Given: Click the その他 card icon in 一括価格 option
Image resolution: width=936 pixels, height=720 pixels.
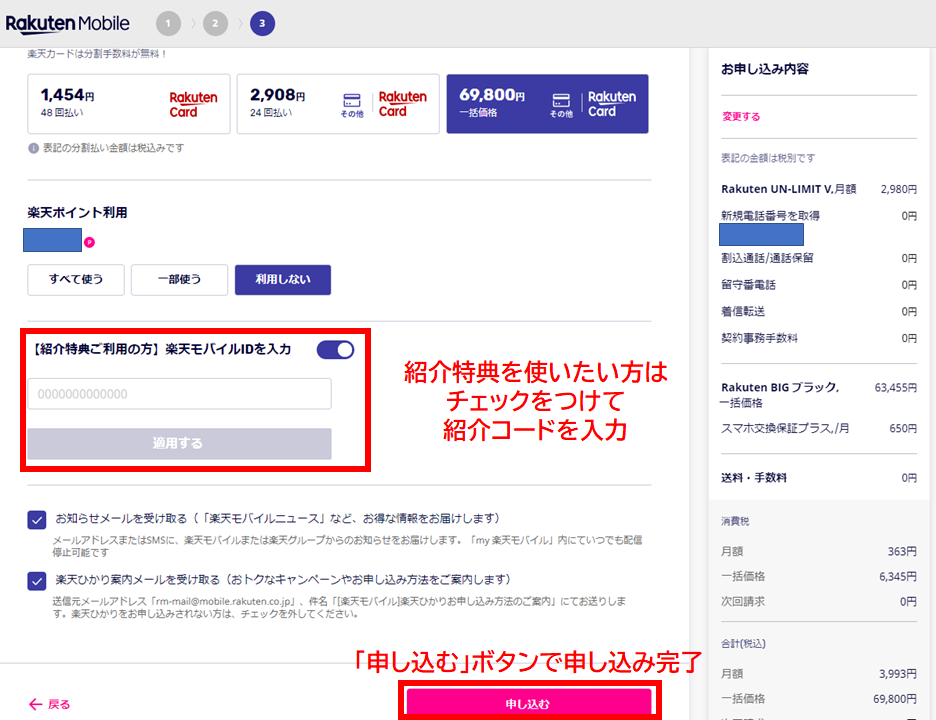Looking at the screenshot, I should pos(561,105).
